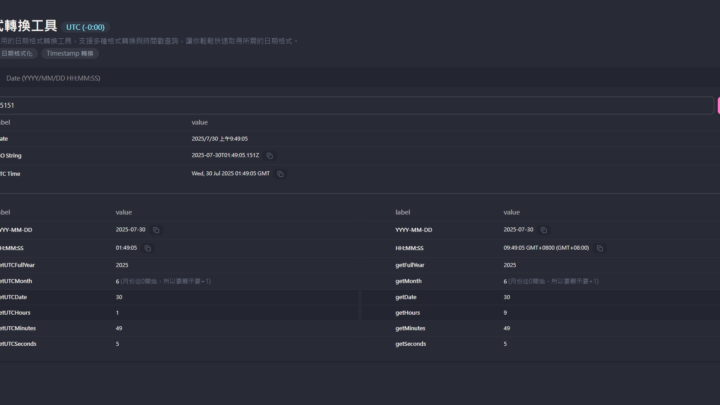Copy the UTC YYYY-MM-DD date value
This screenshot has height=405, width=720.
(x=156, y=230)
